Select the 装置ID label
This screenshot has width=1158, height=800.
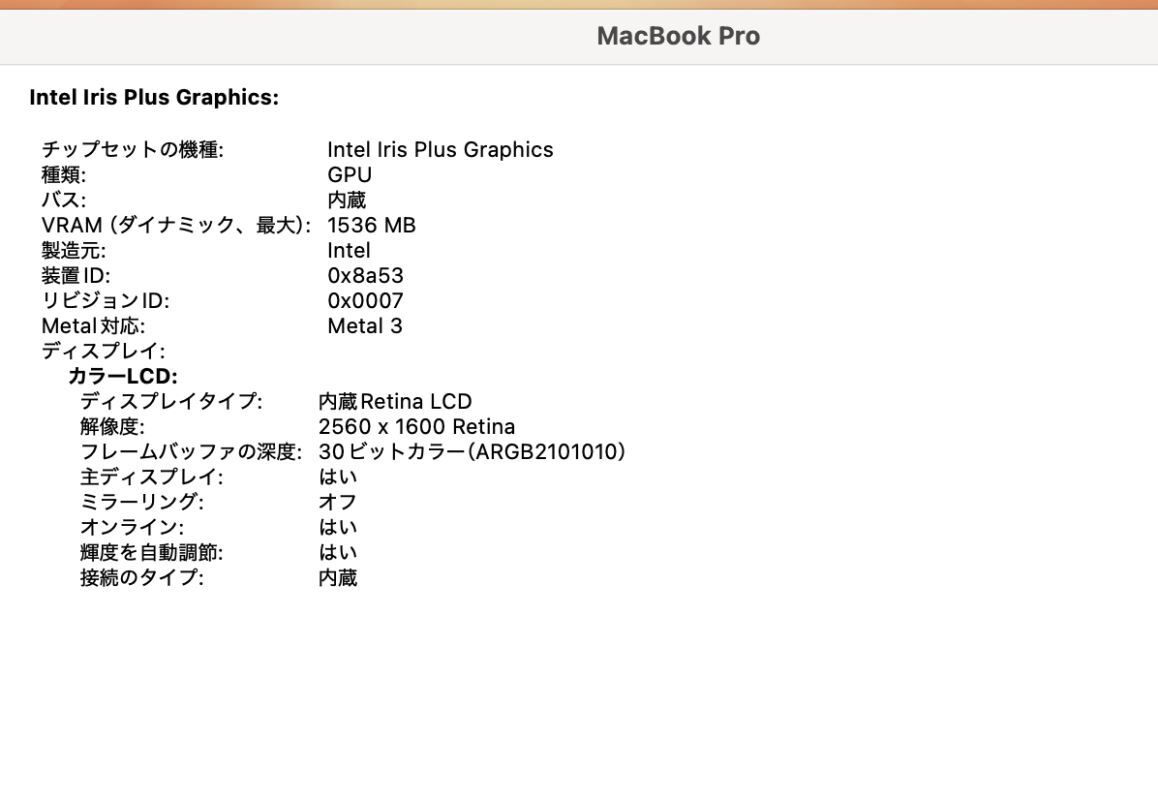pos(75,276)
